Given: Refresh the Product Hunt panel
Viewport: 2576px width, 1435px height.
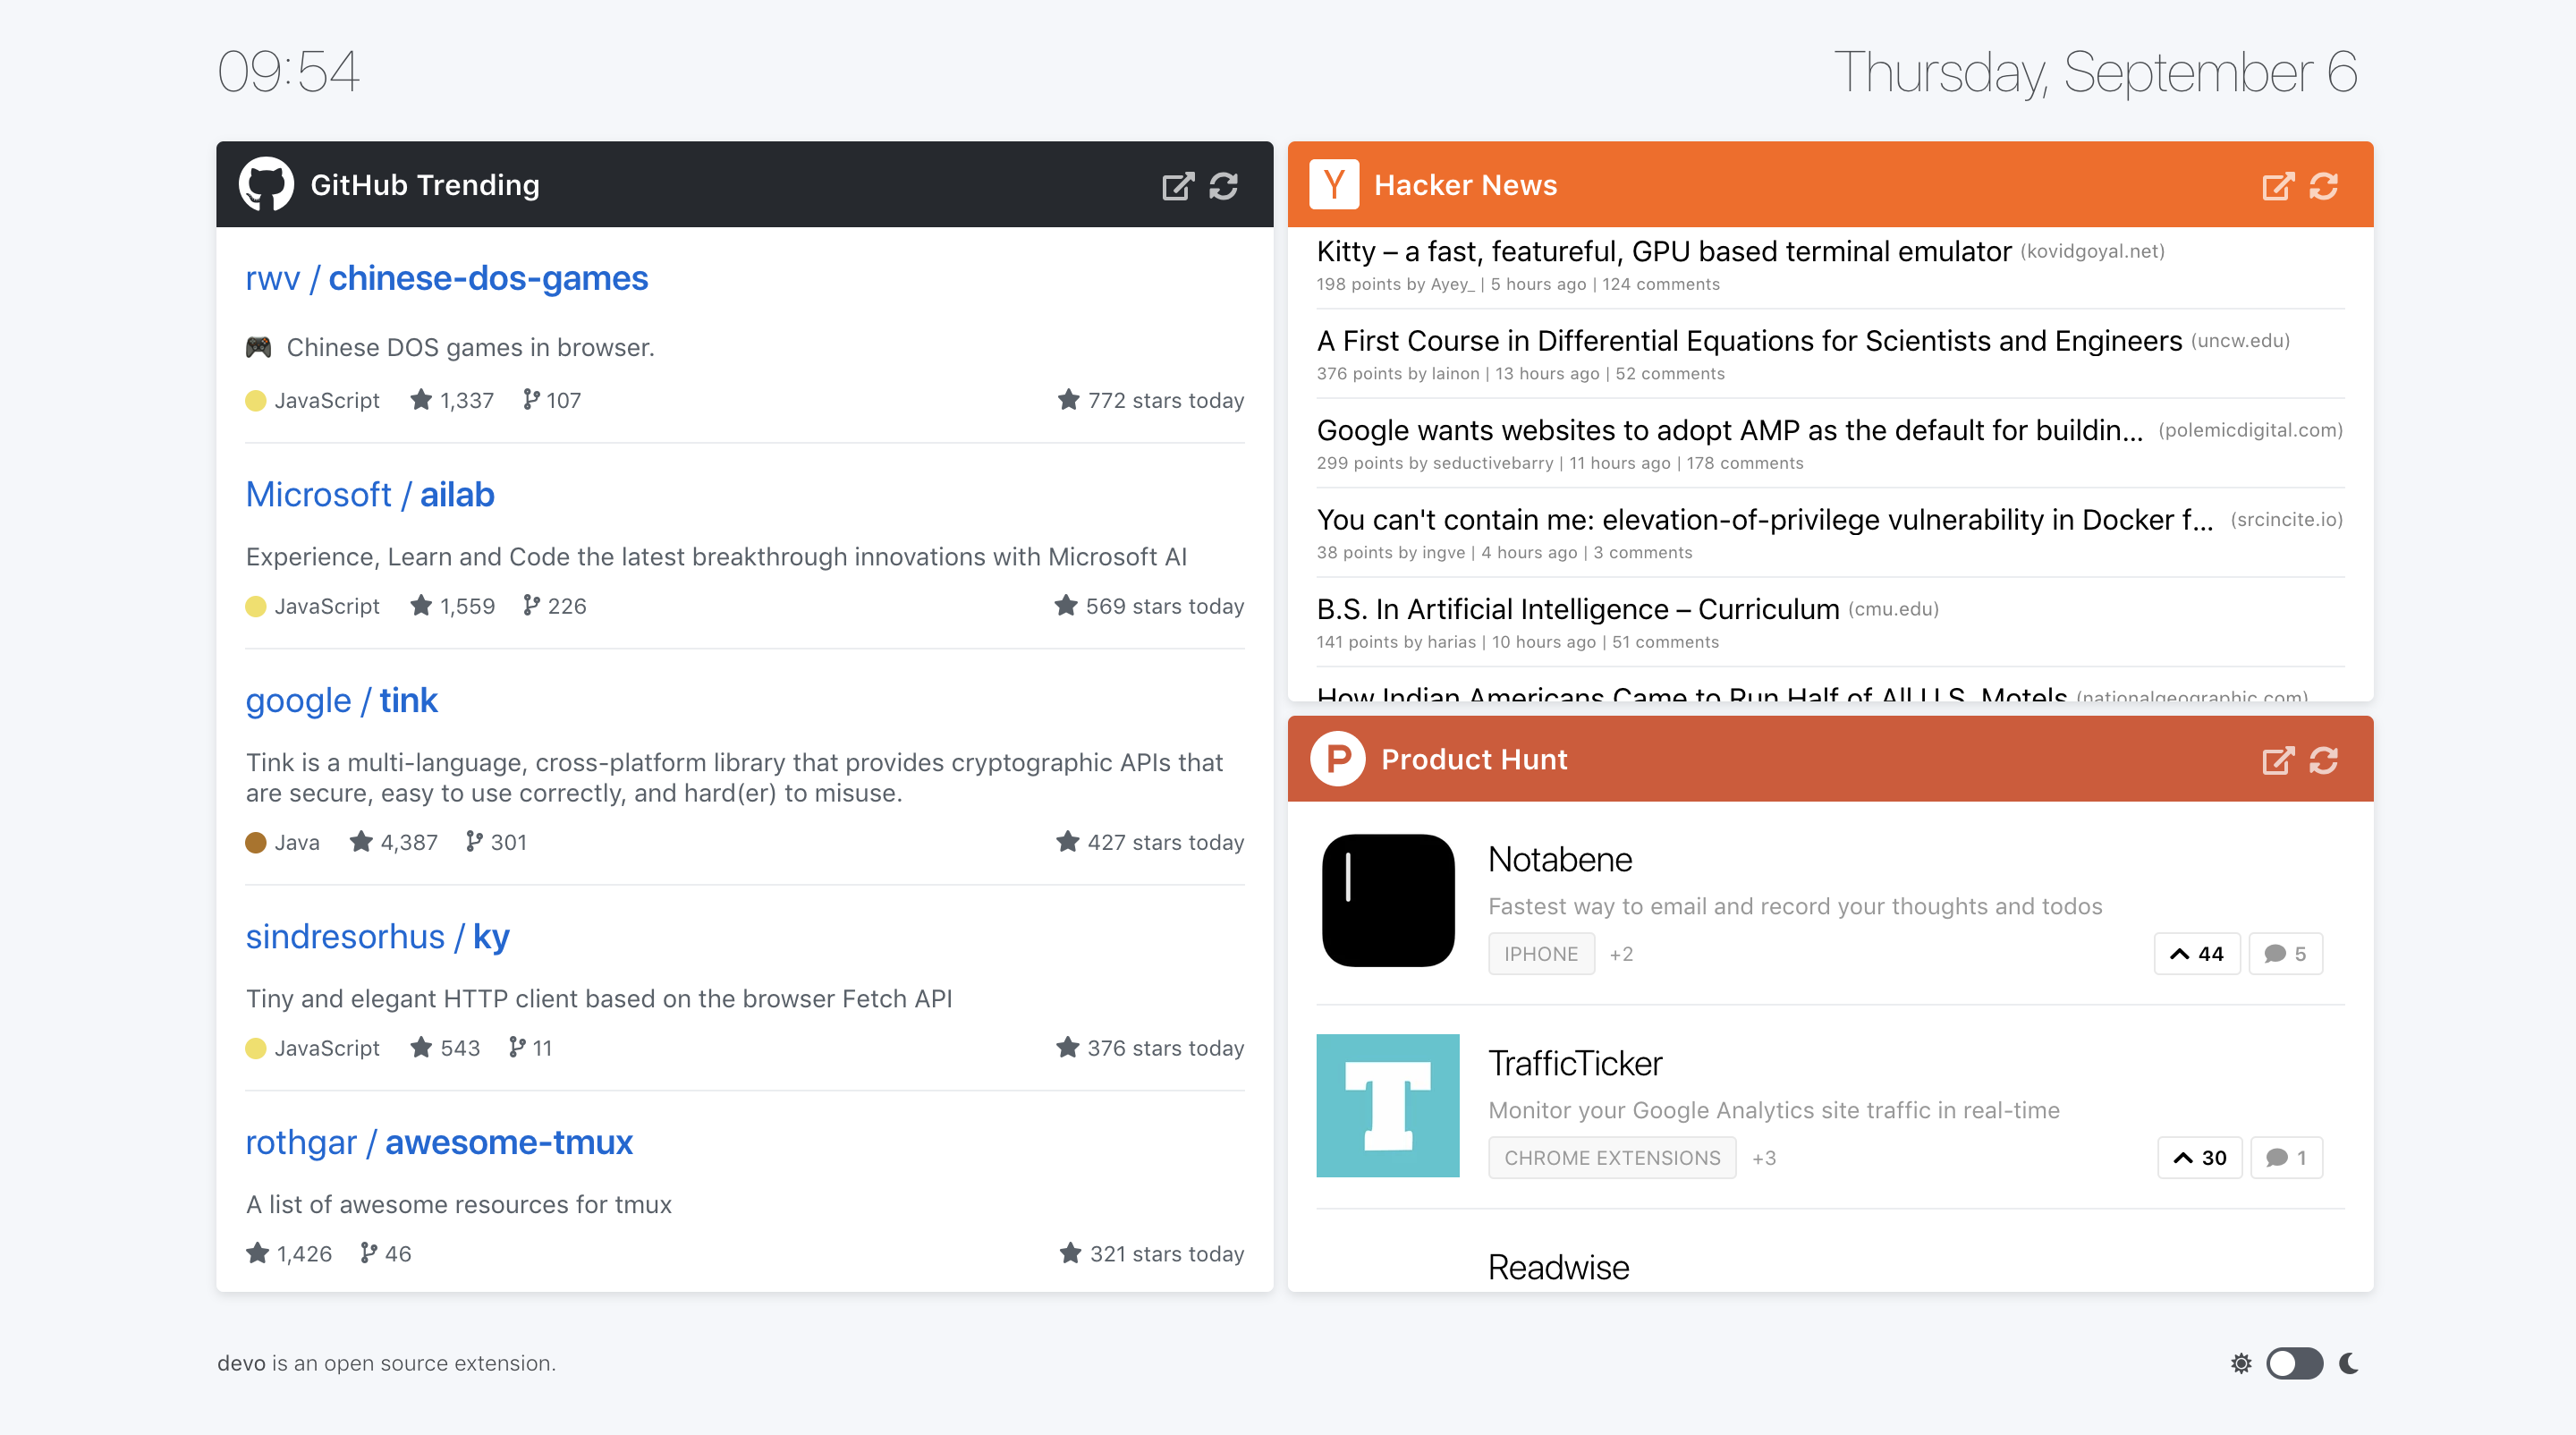Looking at the screenshot, I should tap(2323, 761).
